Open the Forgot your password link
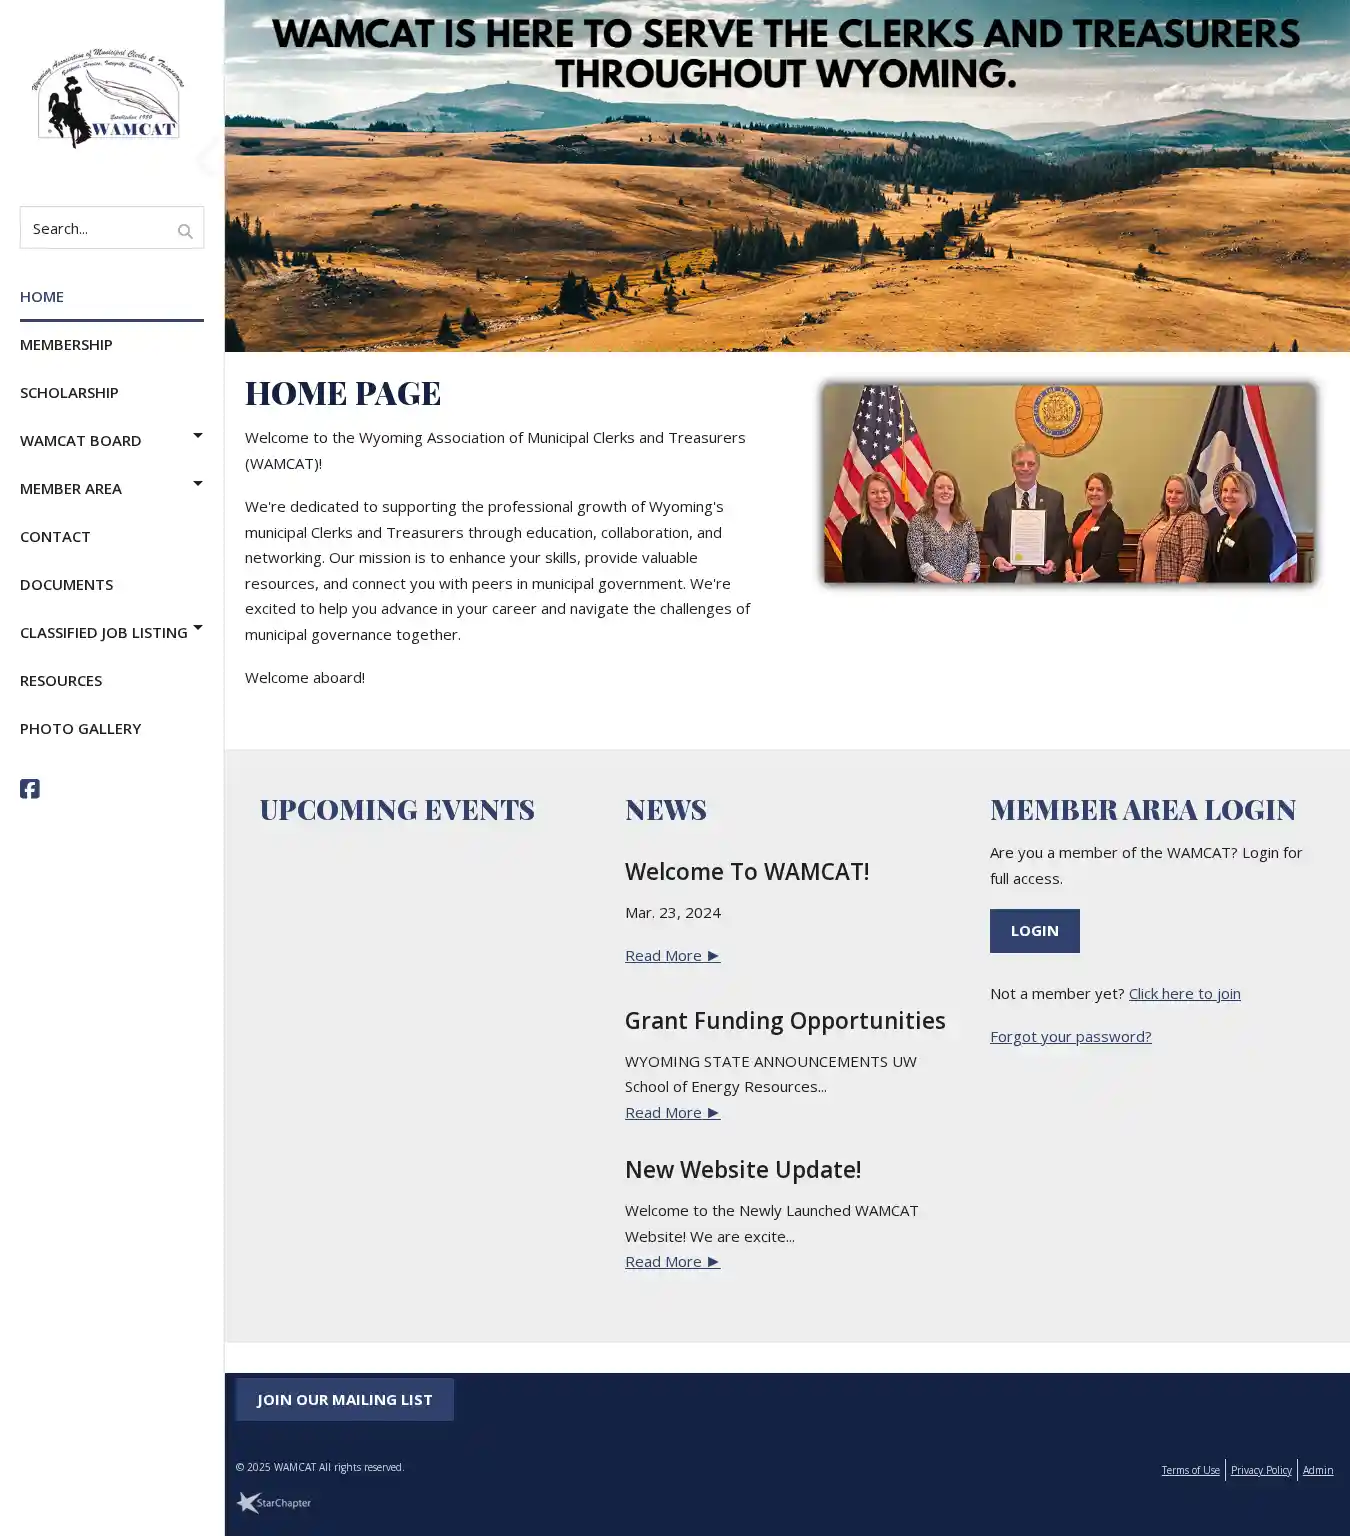The width and height of the screenshot is (1350, 1536). [x=1070, y=1036]
